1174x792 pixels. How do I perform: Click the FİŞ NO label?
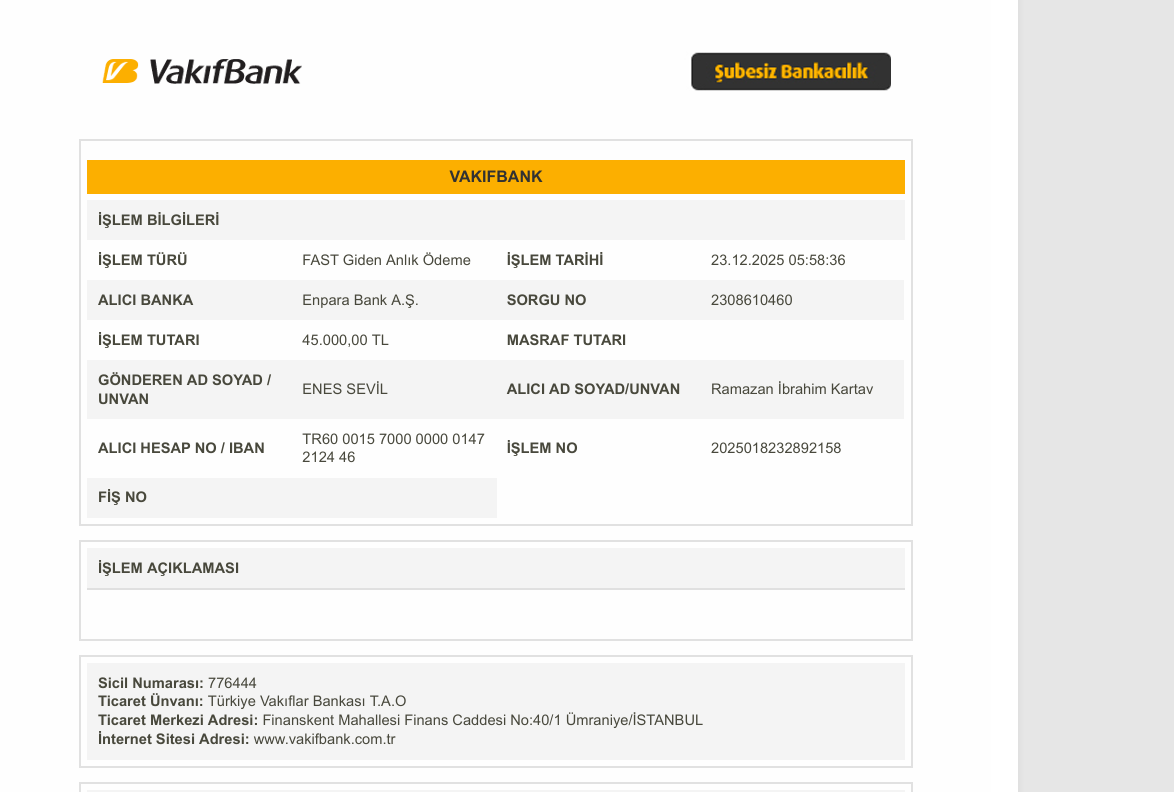coord(122,497)
